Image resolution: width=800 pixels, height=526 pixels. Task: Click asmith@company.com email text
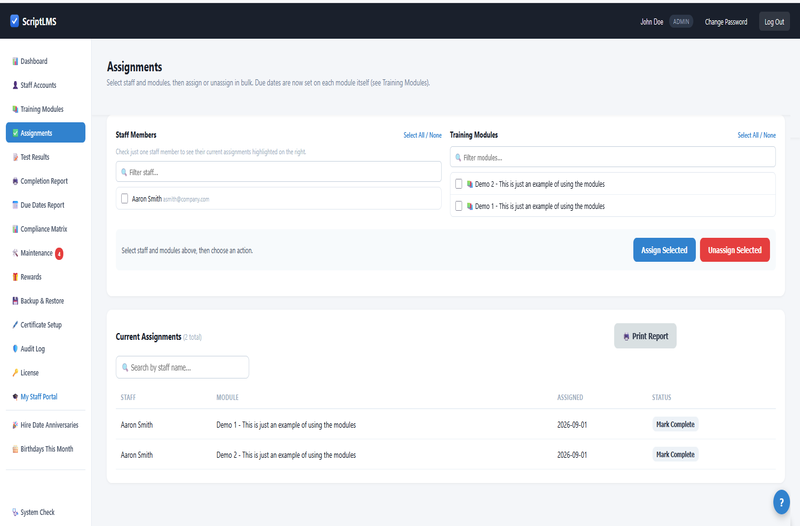[x=186, y=199]
